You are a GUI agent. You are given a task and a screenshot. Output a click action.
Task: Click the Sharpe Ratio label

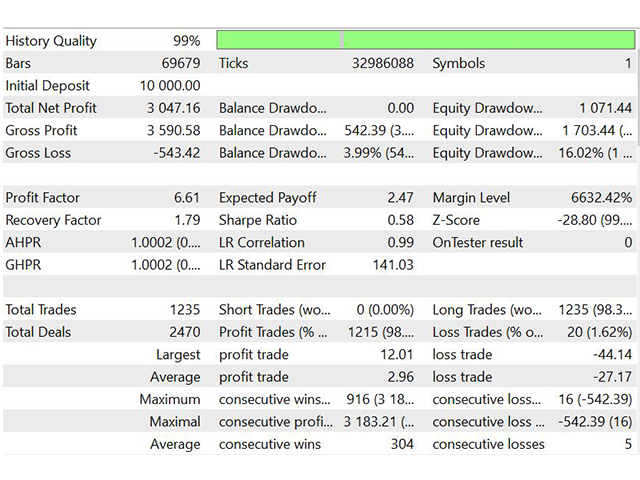(x=258, y=221)
